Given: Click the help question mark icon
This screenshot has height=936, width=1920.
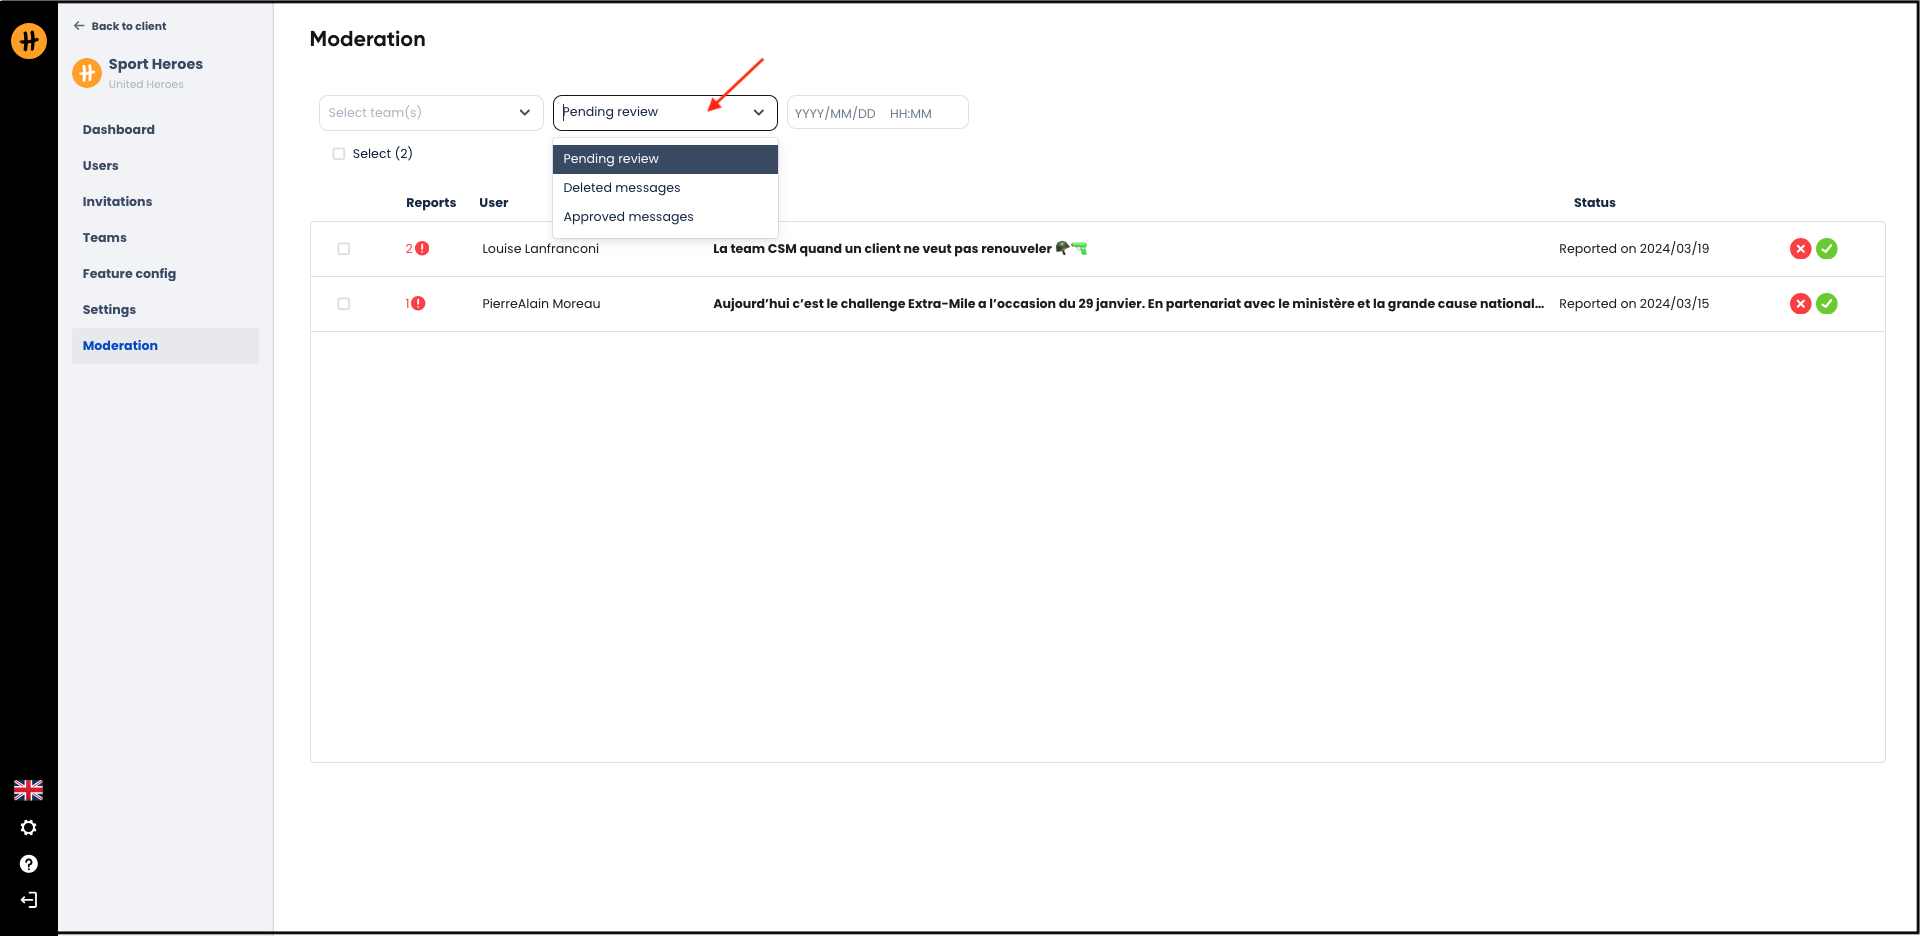Looking at the screenshot, I should (x=28, y=864).
